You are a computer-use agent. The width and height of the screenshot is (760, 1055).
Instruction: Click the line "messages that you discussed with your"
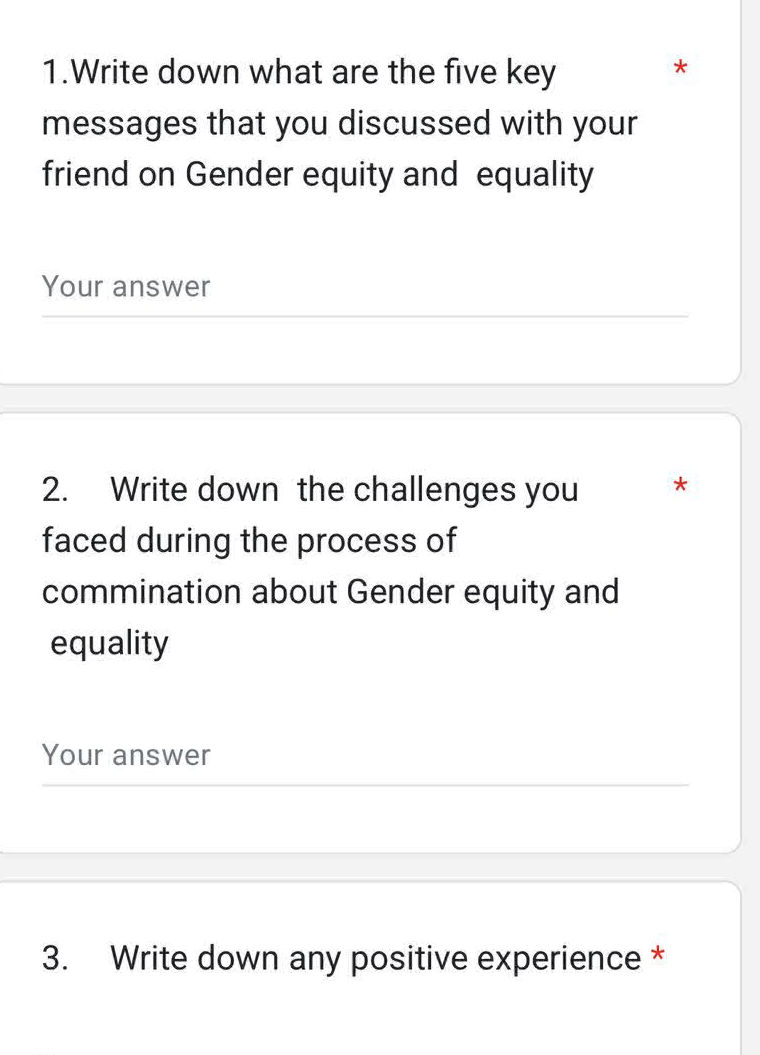point(340,124)
